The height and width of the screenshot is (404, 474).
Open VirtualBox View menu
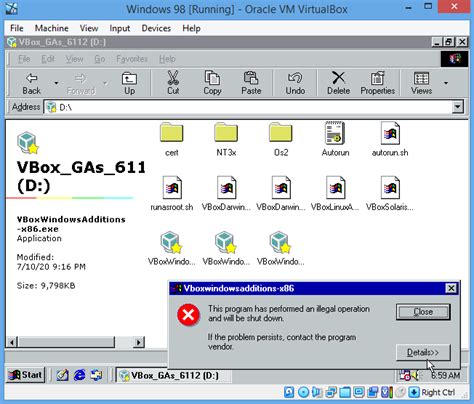point(89,28)
